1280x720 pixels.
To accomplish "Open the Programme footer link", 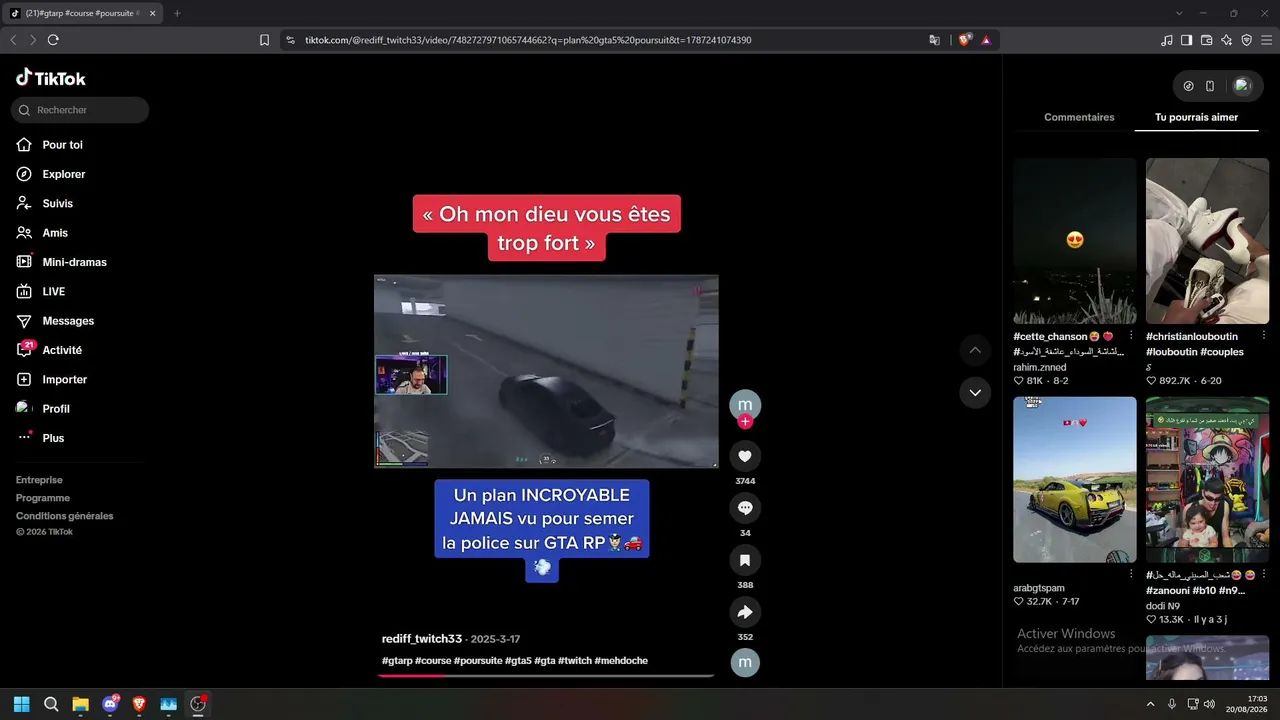I will click(43, 498).
